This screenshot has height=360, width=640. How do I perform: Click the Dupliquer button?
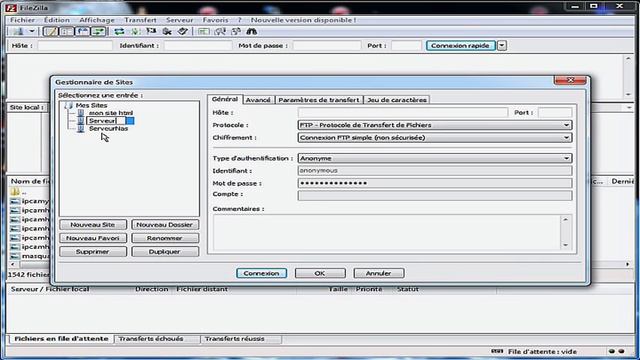165,251
